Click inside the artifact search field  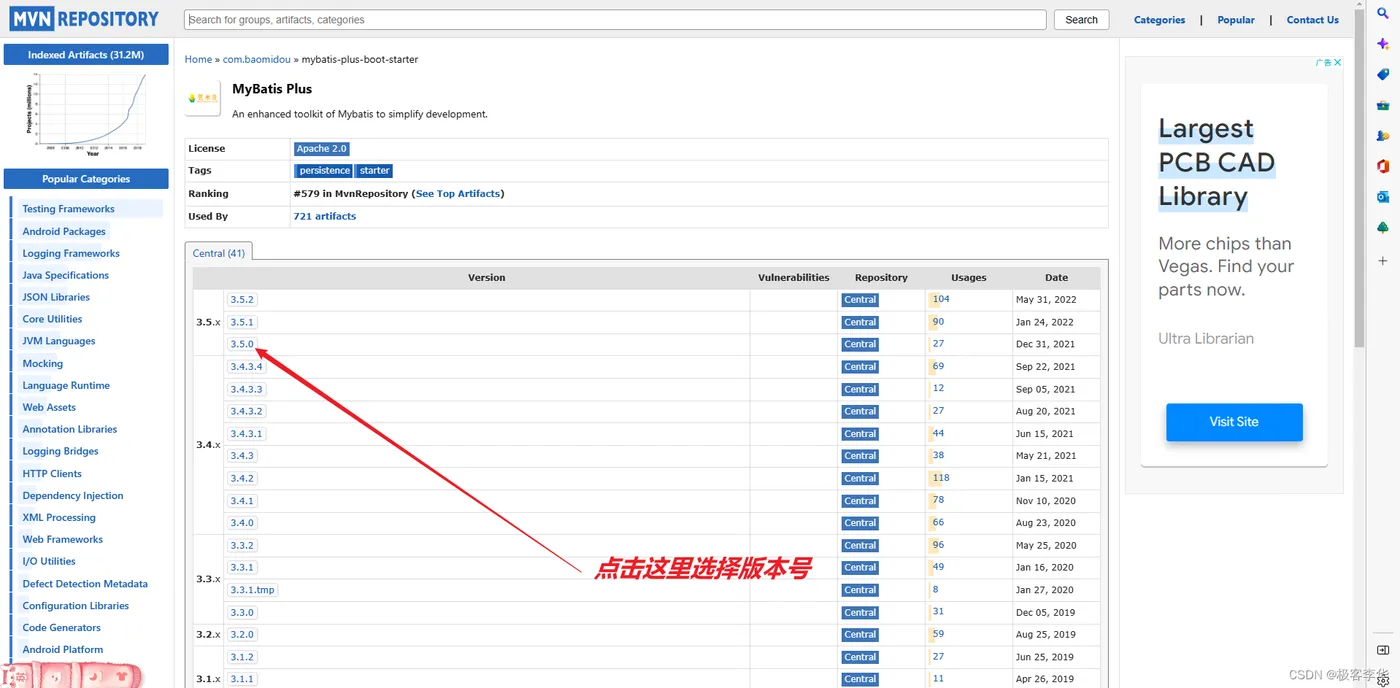click(x=615, y=20)
